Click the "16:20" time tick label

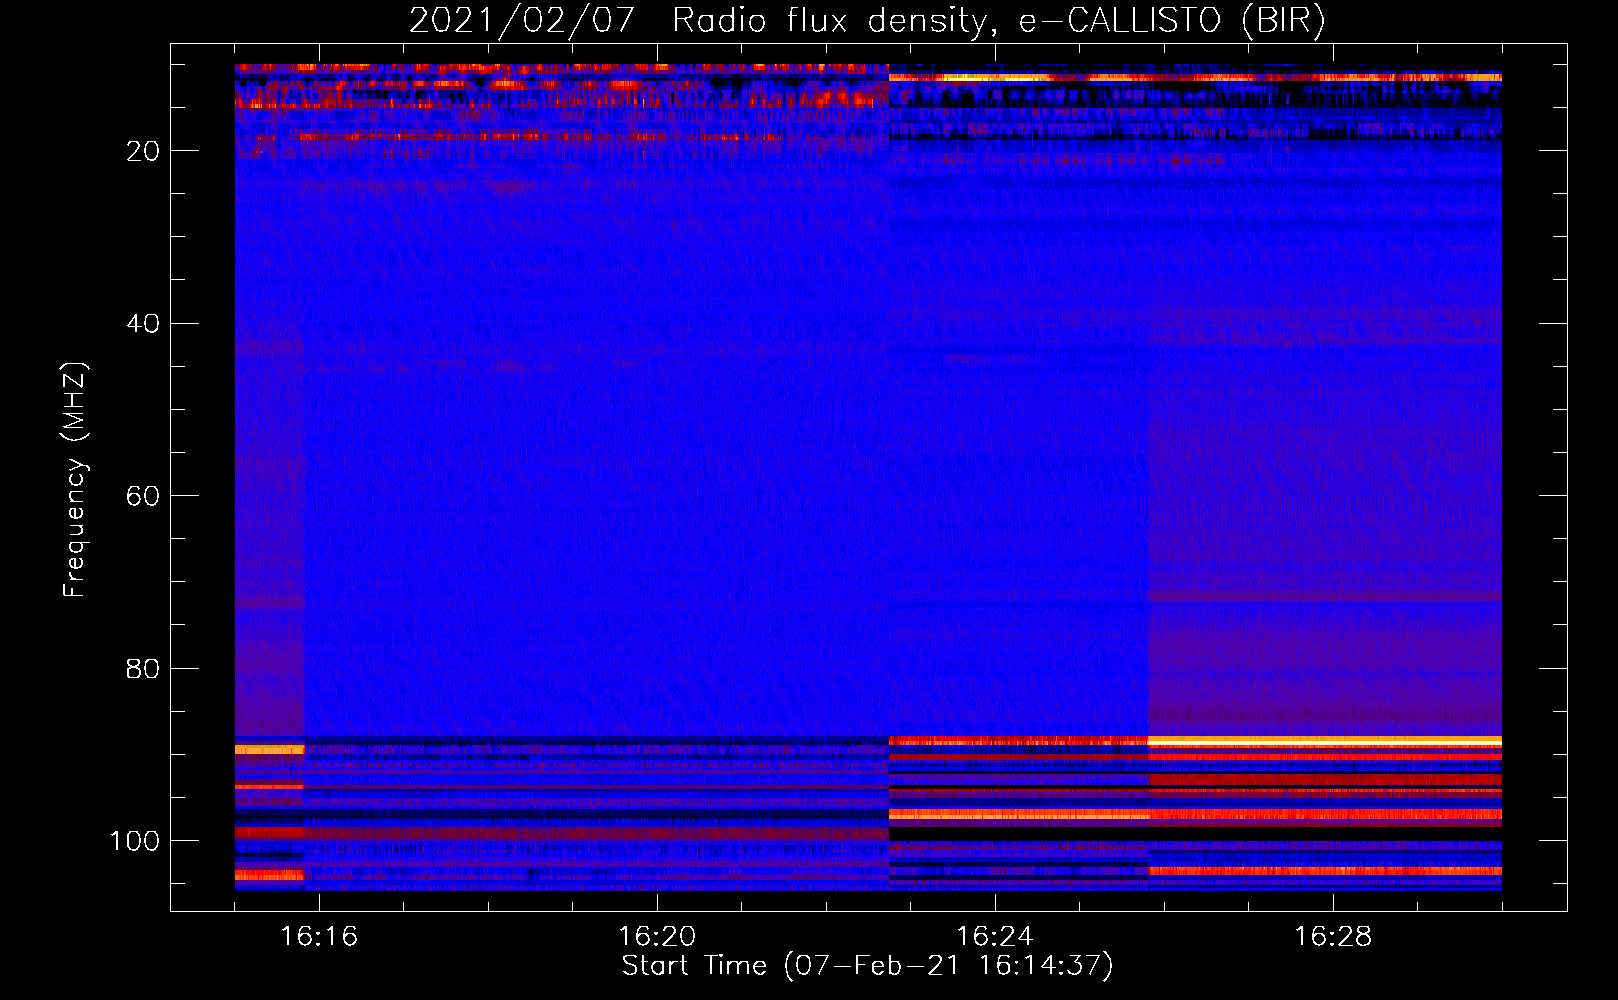[657, 937]
